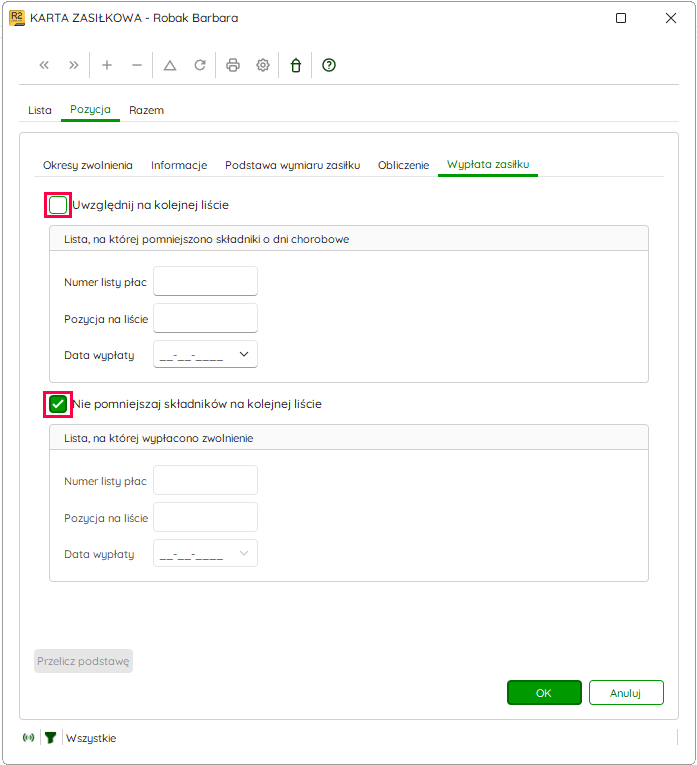Print the benefit card
Screen dimensions: 697x765
coord(233,65)
